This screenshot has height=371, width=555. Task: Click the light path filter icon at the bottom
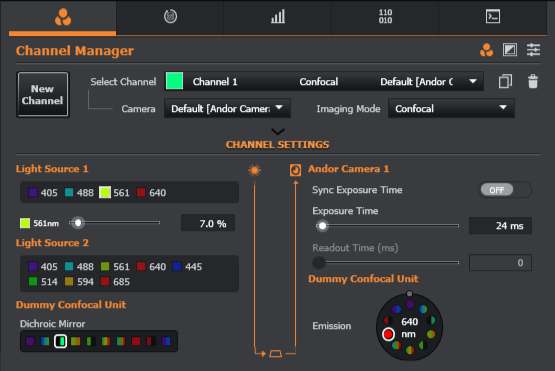(x=275, y=353)
